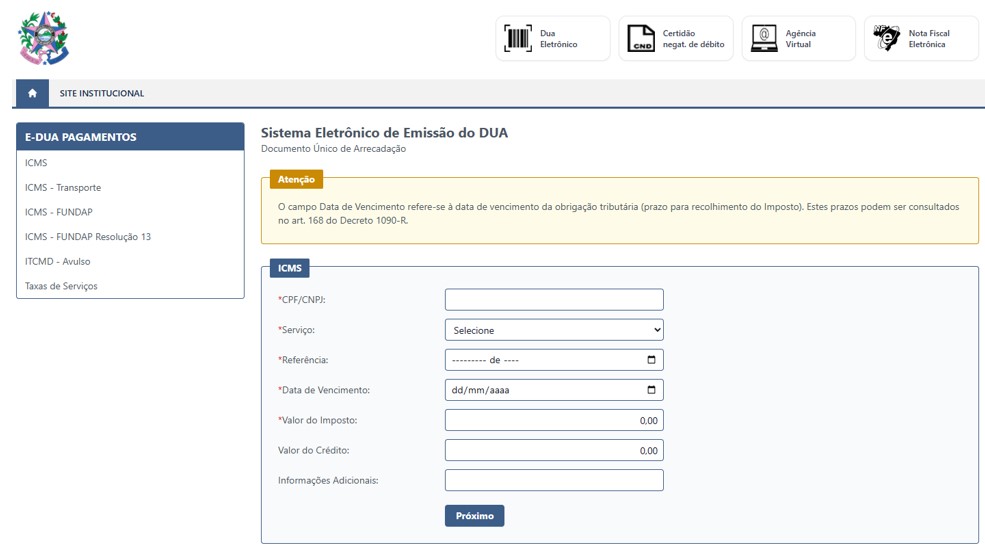Click the Informações Adicionais text field
Image resolution: width=985 pixels, height=548 pixels.
tap(553, 480)
